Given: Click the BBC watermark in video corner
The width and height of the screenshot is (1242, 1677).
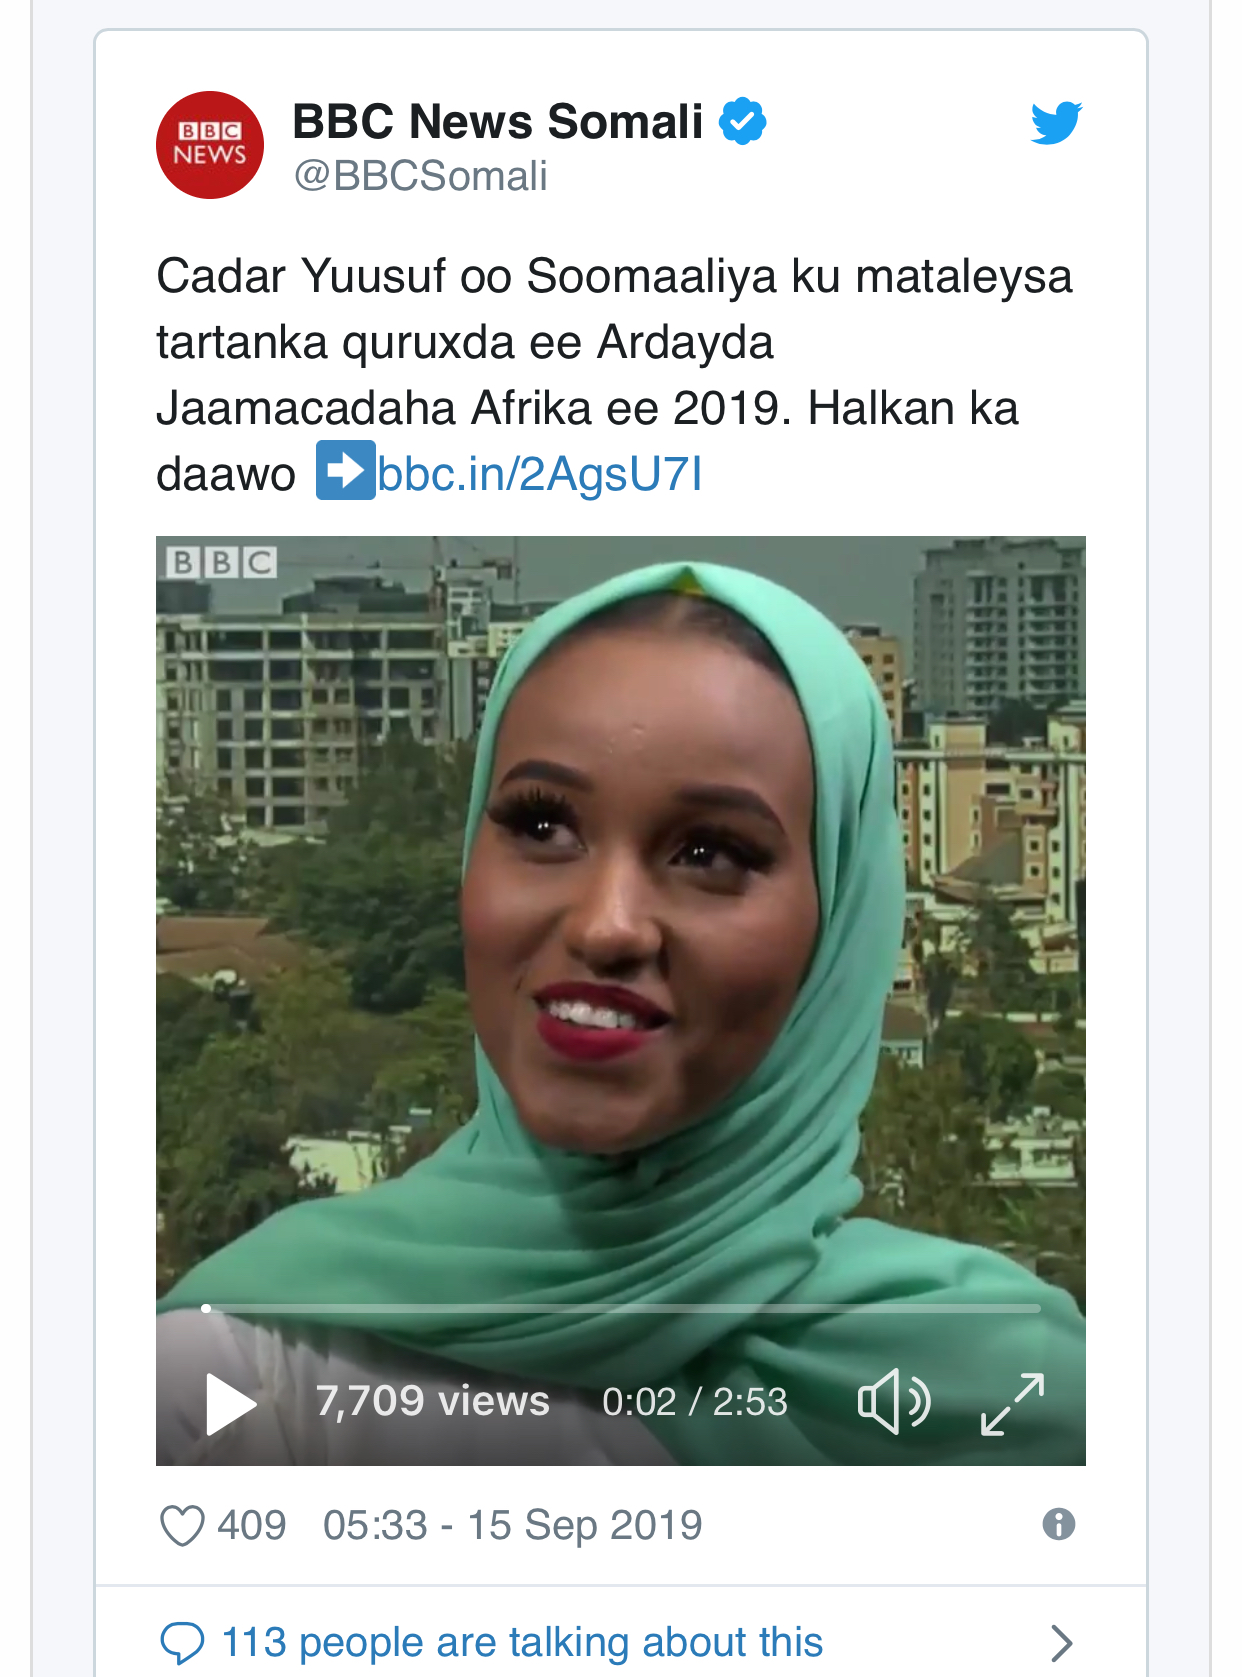Looking at the screenshot, I should tap(222, 562).
